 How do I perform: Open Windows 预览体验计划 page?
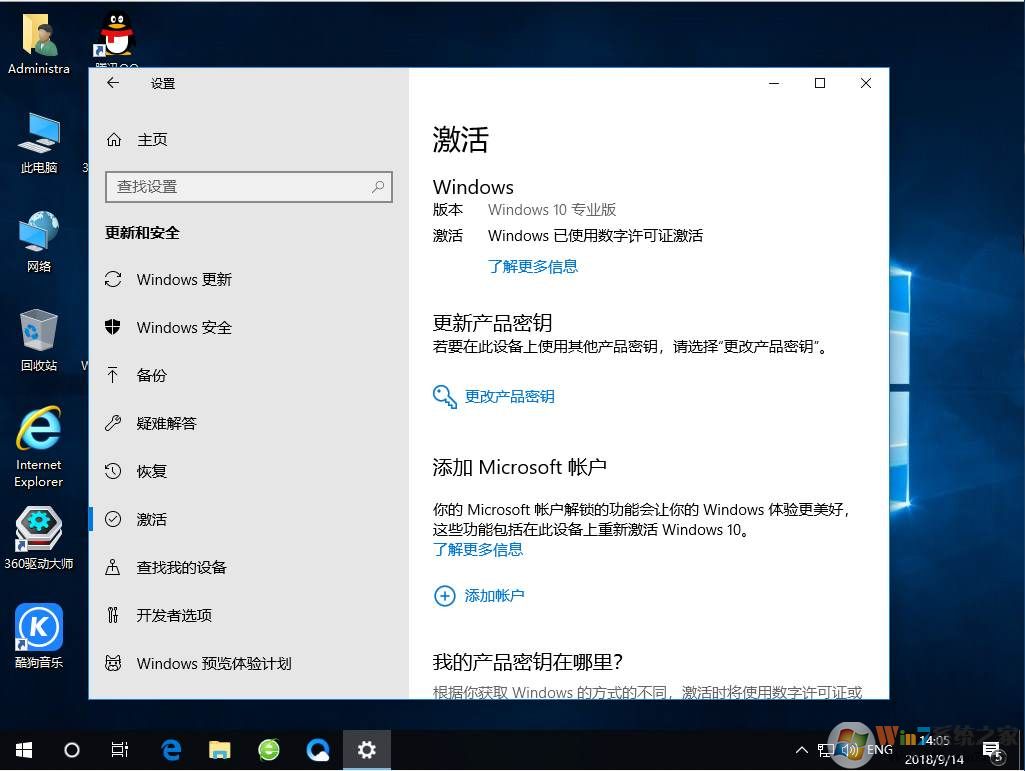coord(214,663)
